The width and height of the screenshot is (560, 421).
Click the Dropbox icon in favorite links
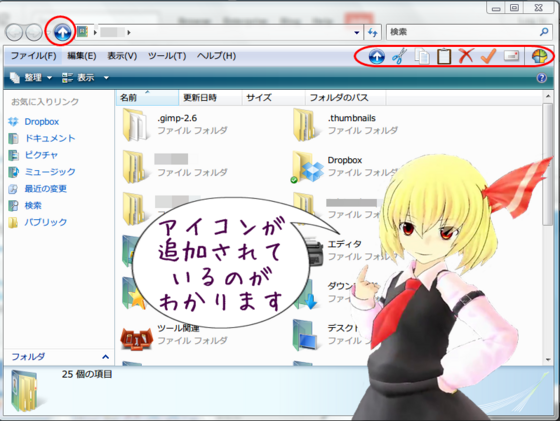coord(13,122)
